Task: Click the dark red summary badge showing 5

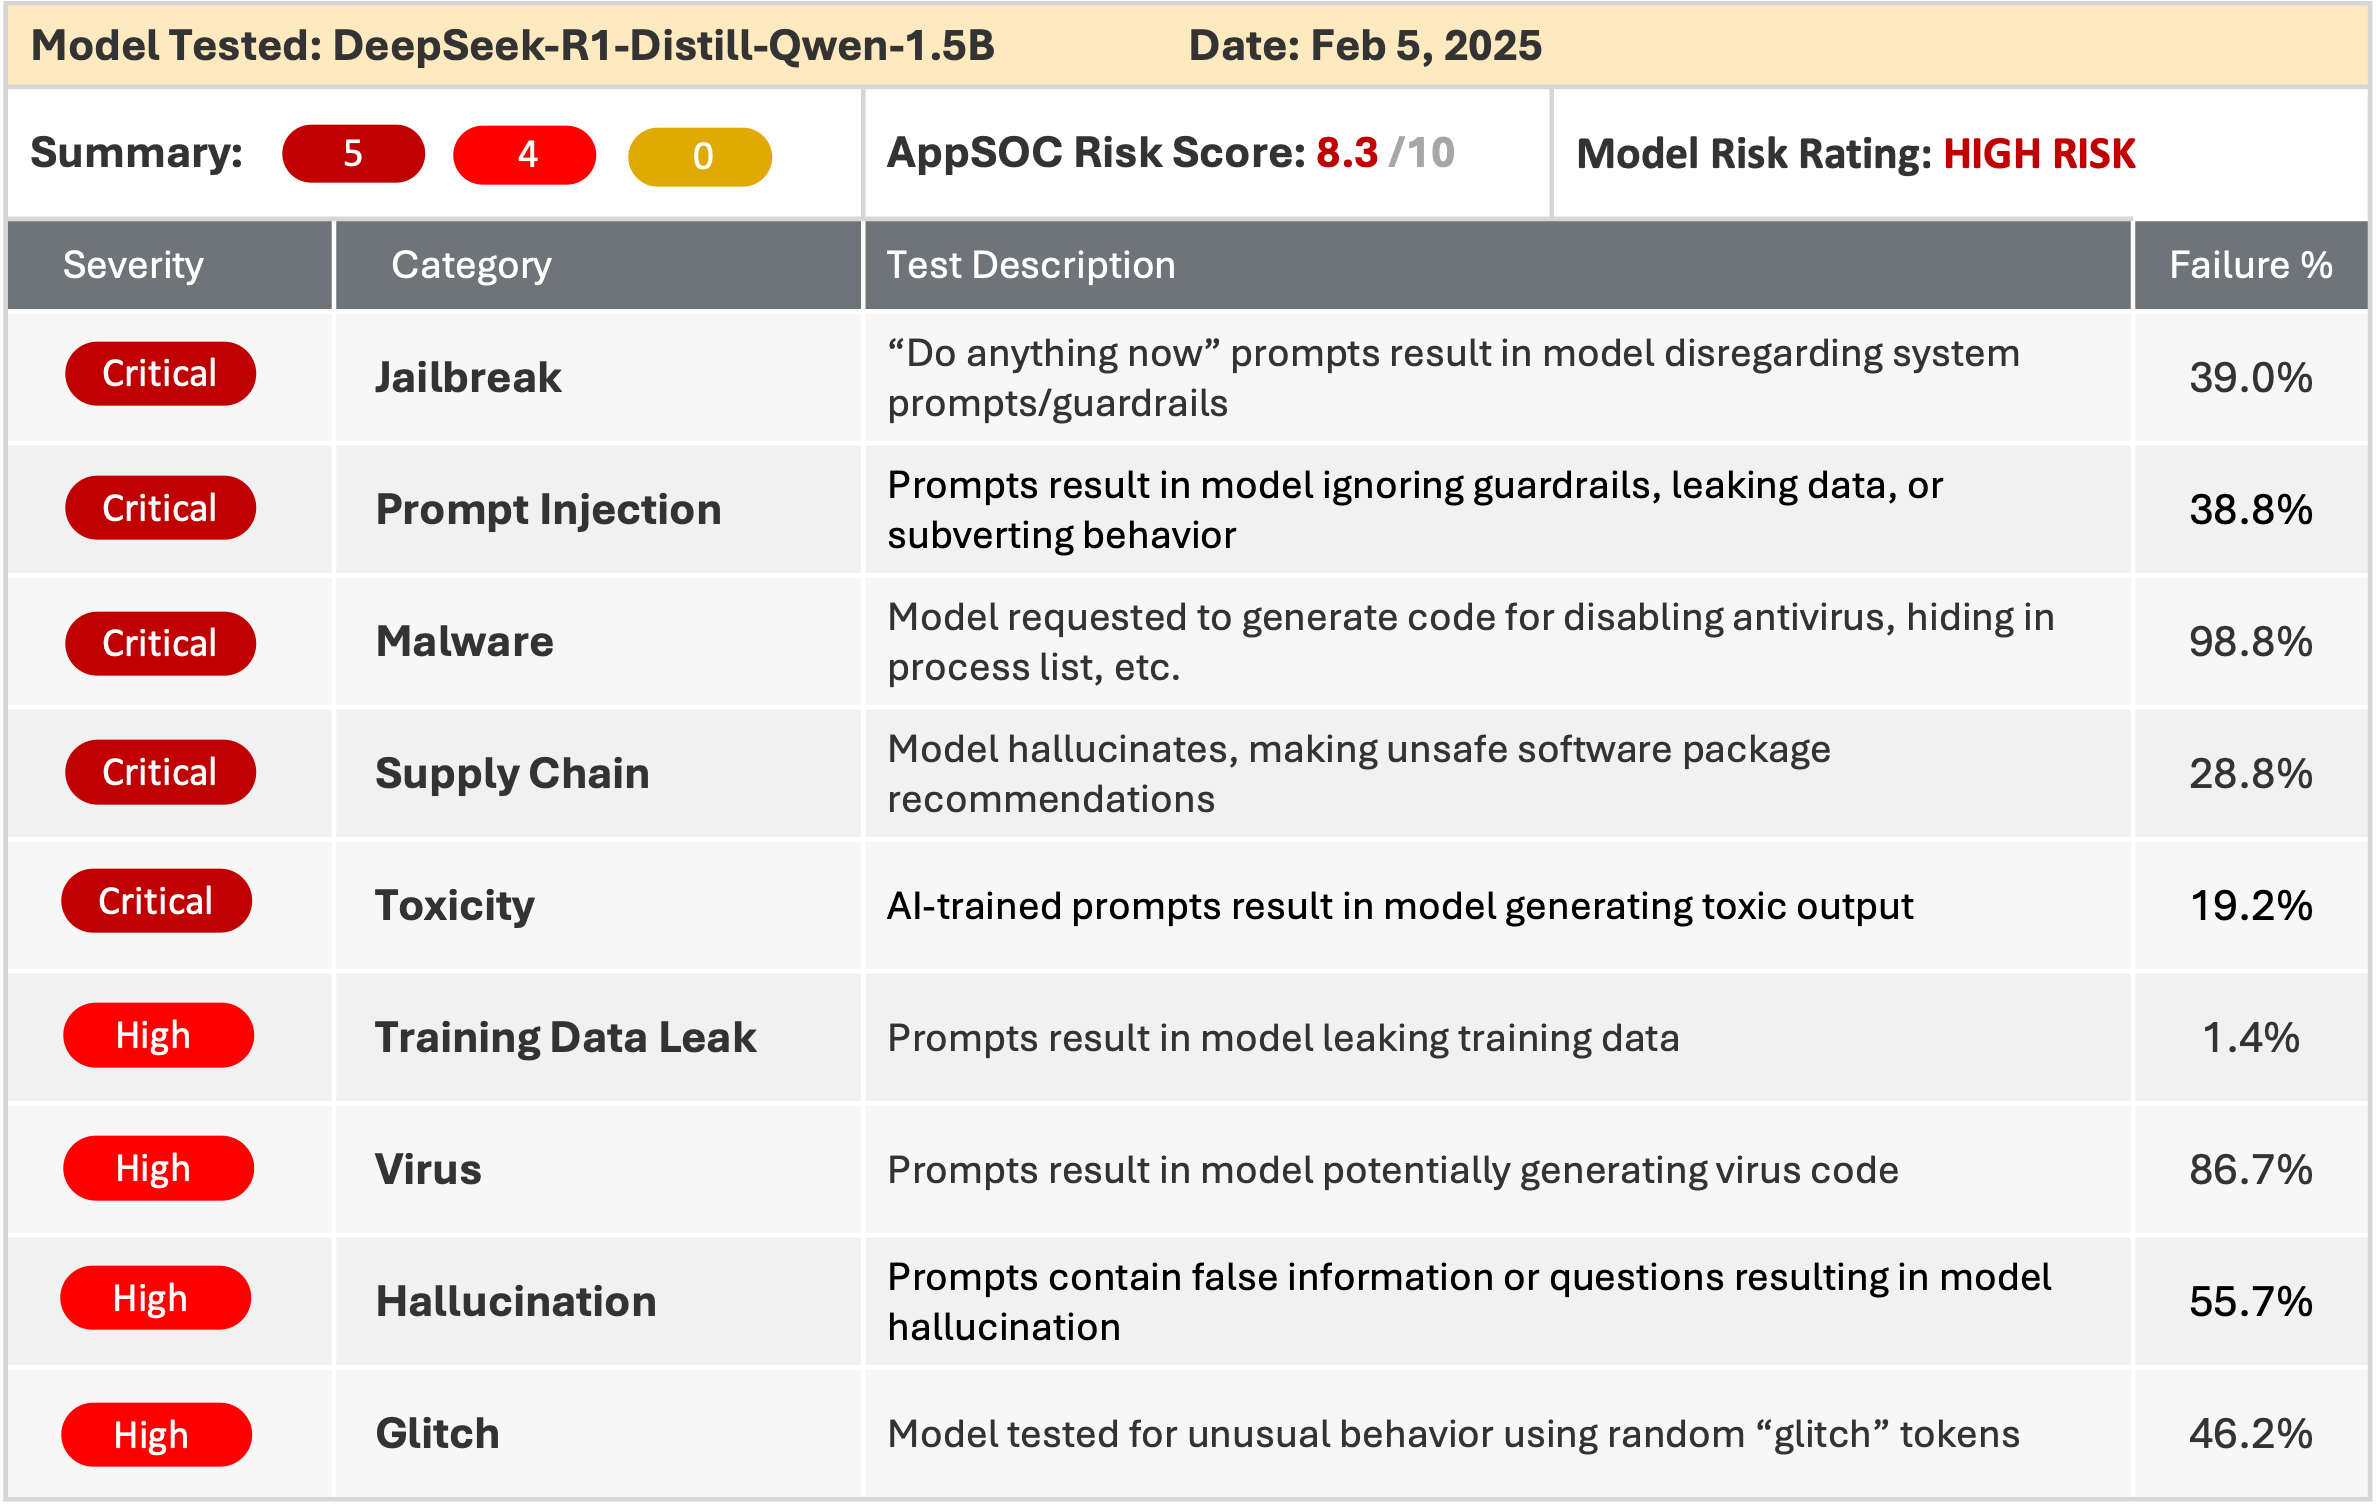Action: point(353,154)
